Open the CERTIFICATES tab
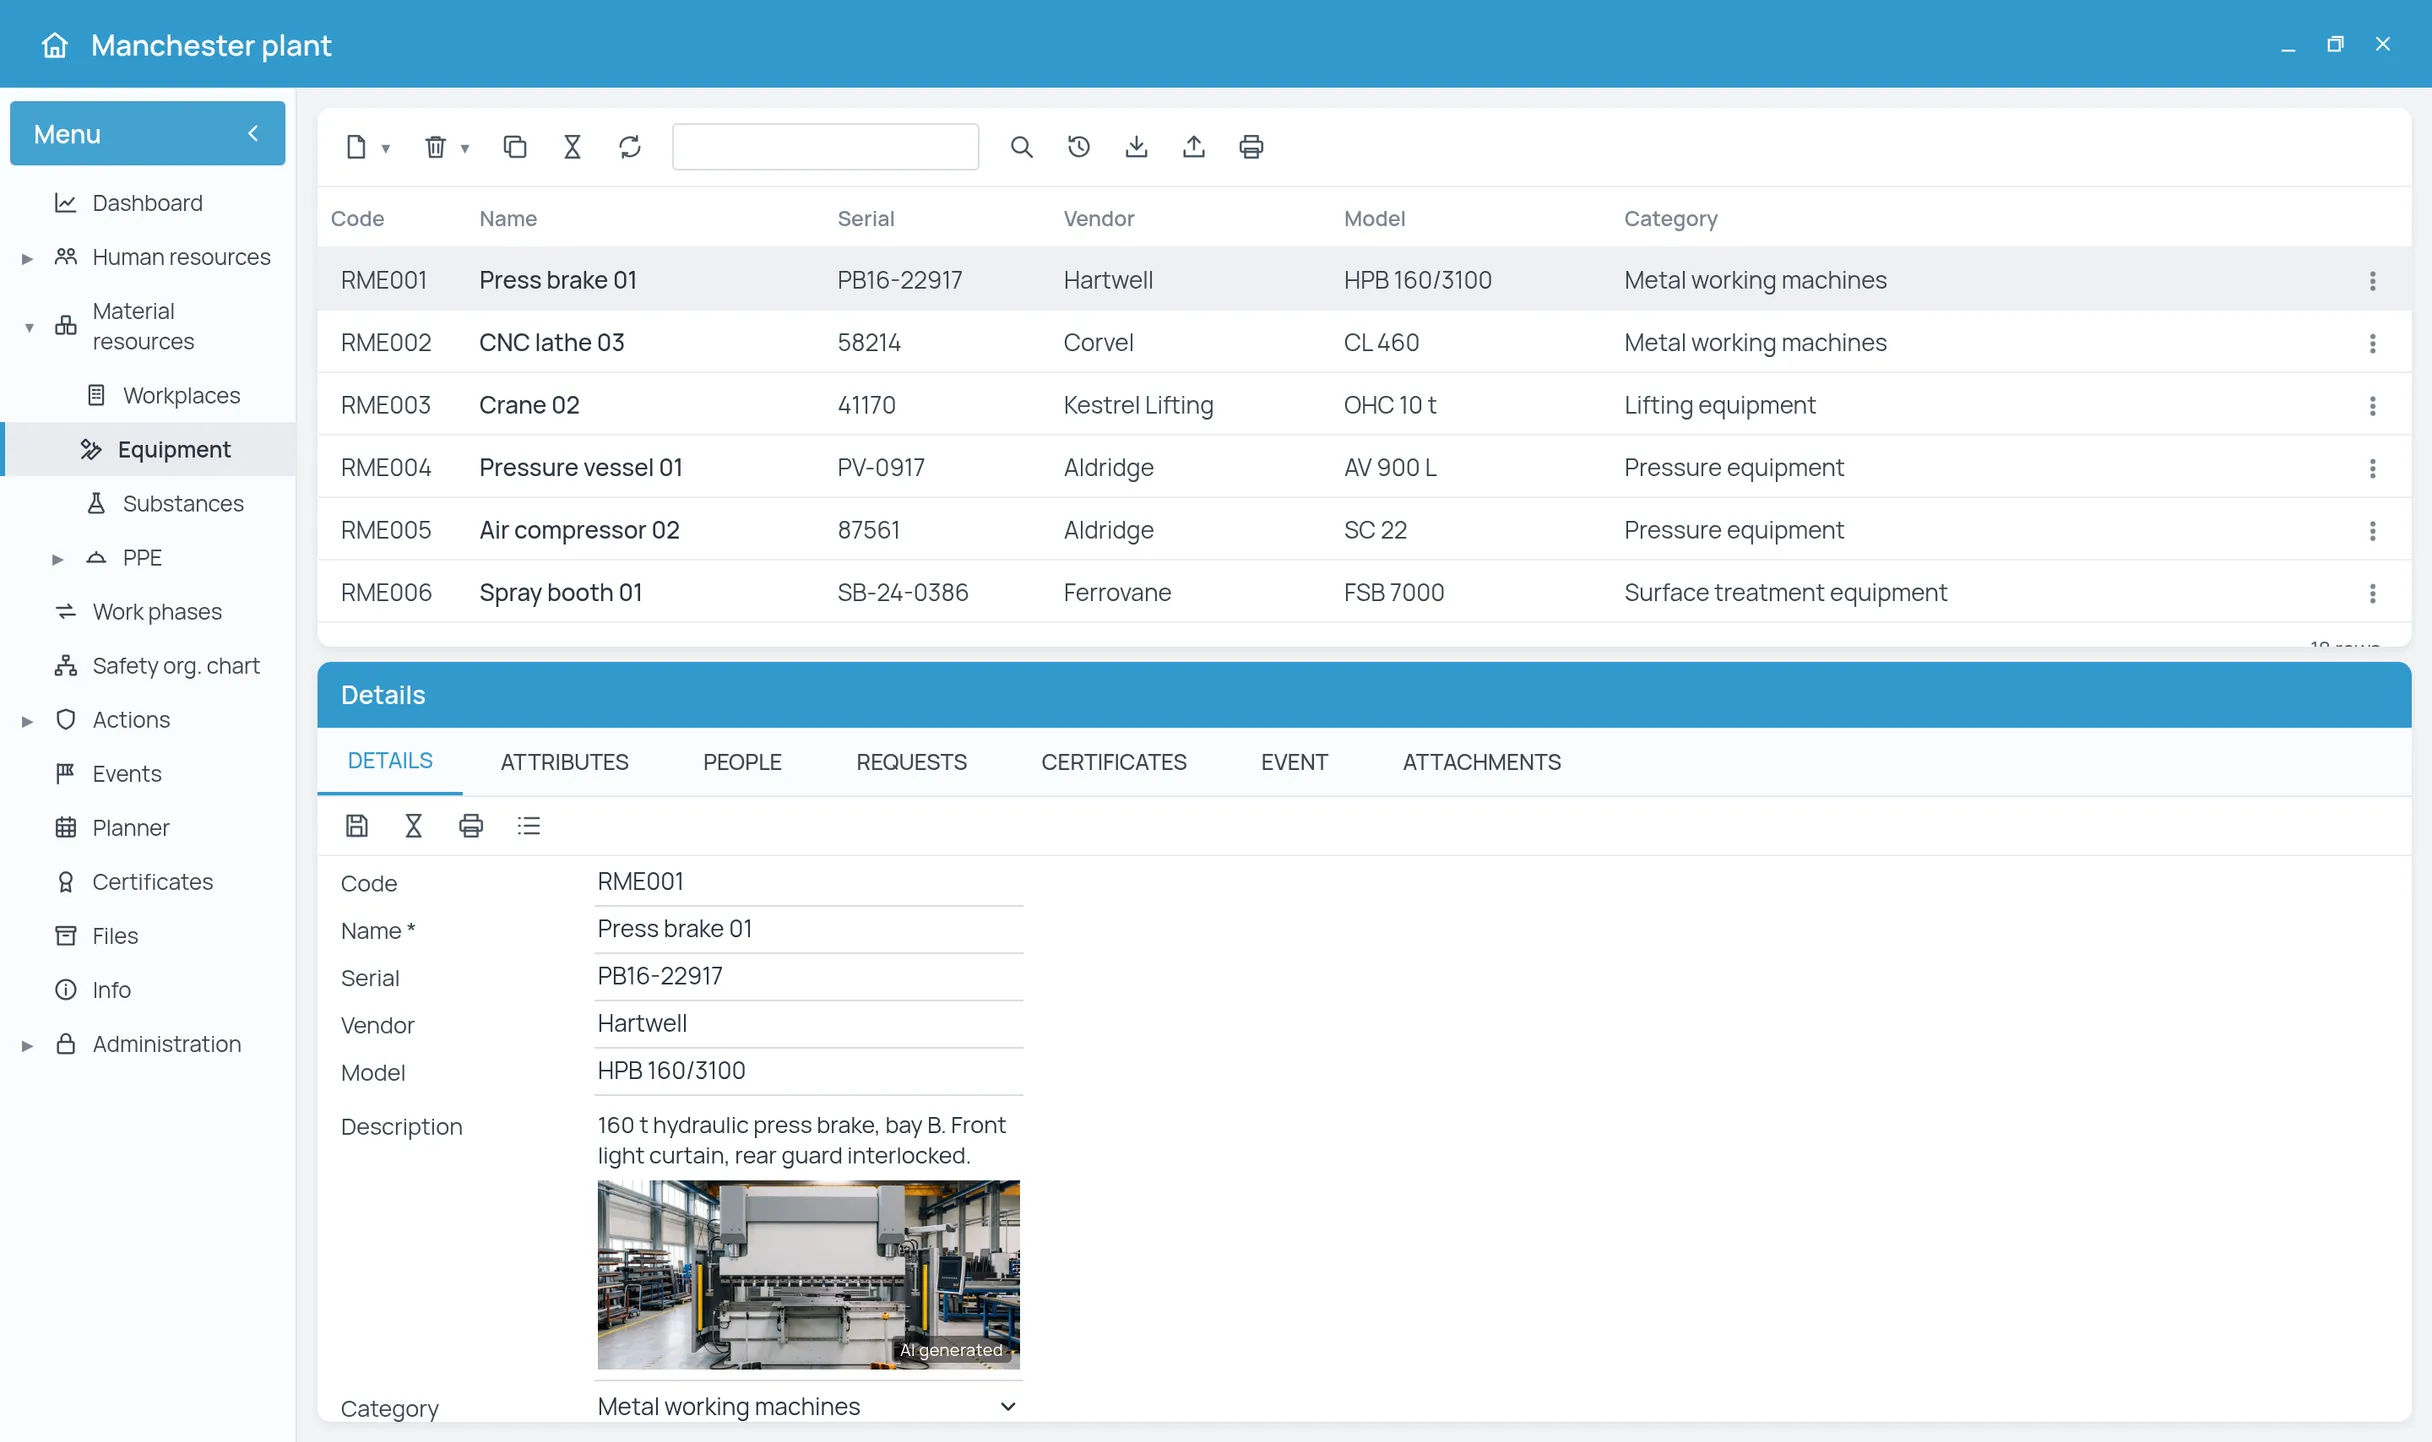Viewport: 2432px width, 1442px height. 1114,762
